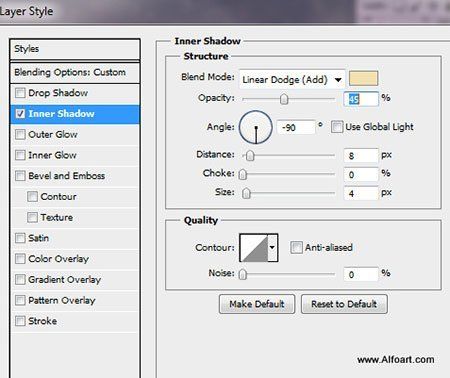
Task: Open the Blend Mode dropdown
Action: (292, 79)
